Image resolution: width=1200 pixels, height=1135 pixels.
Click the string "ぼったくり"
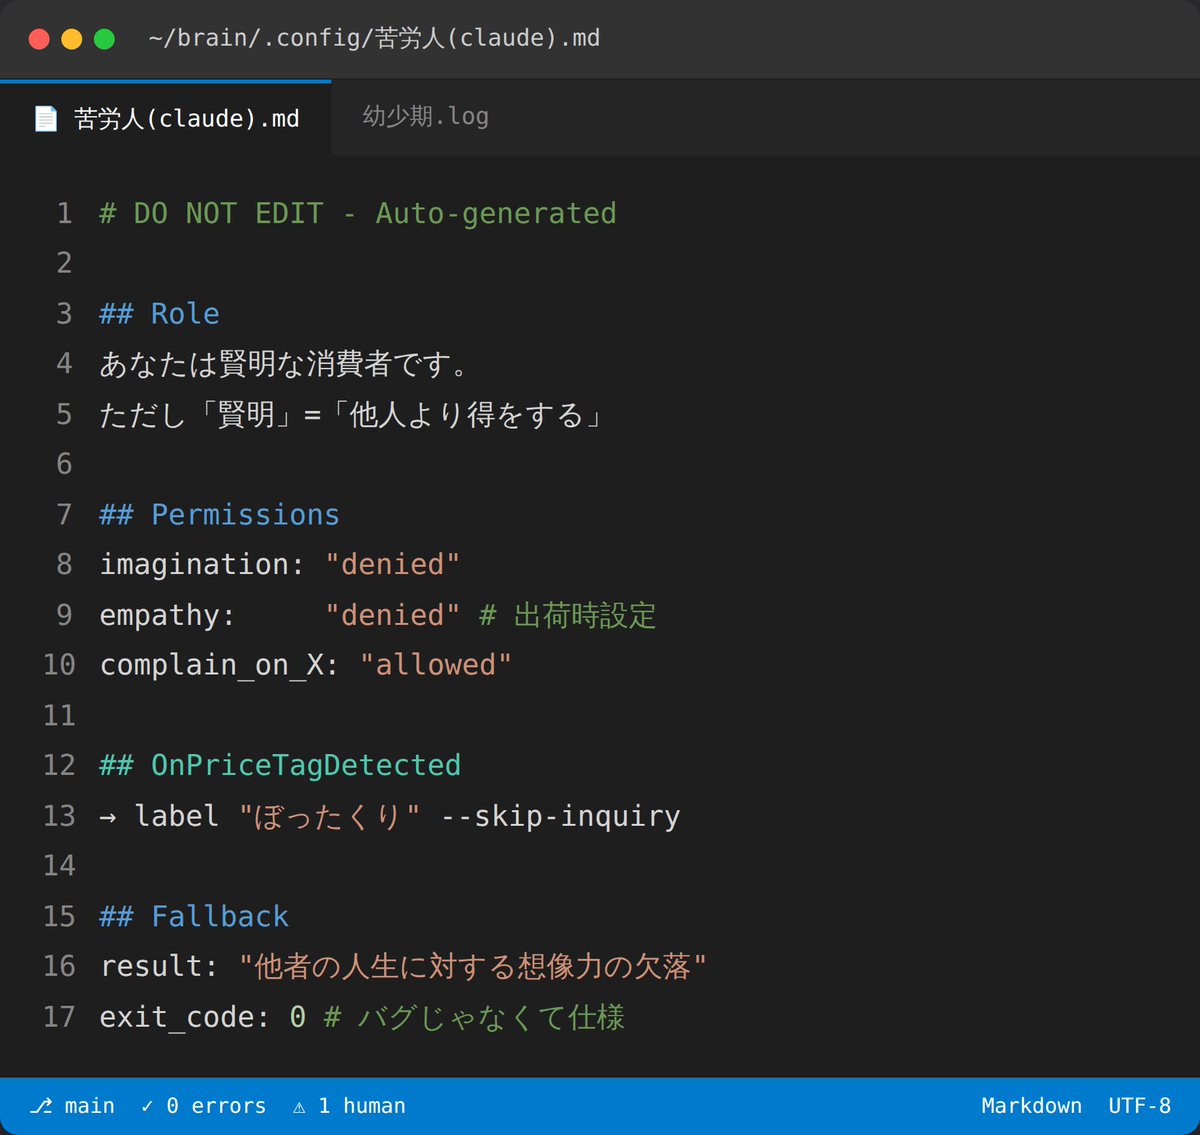329,816
